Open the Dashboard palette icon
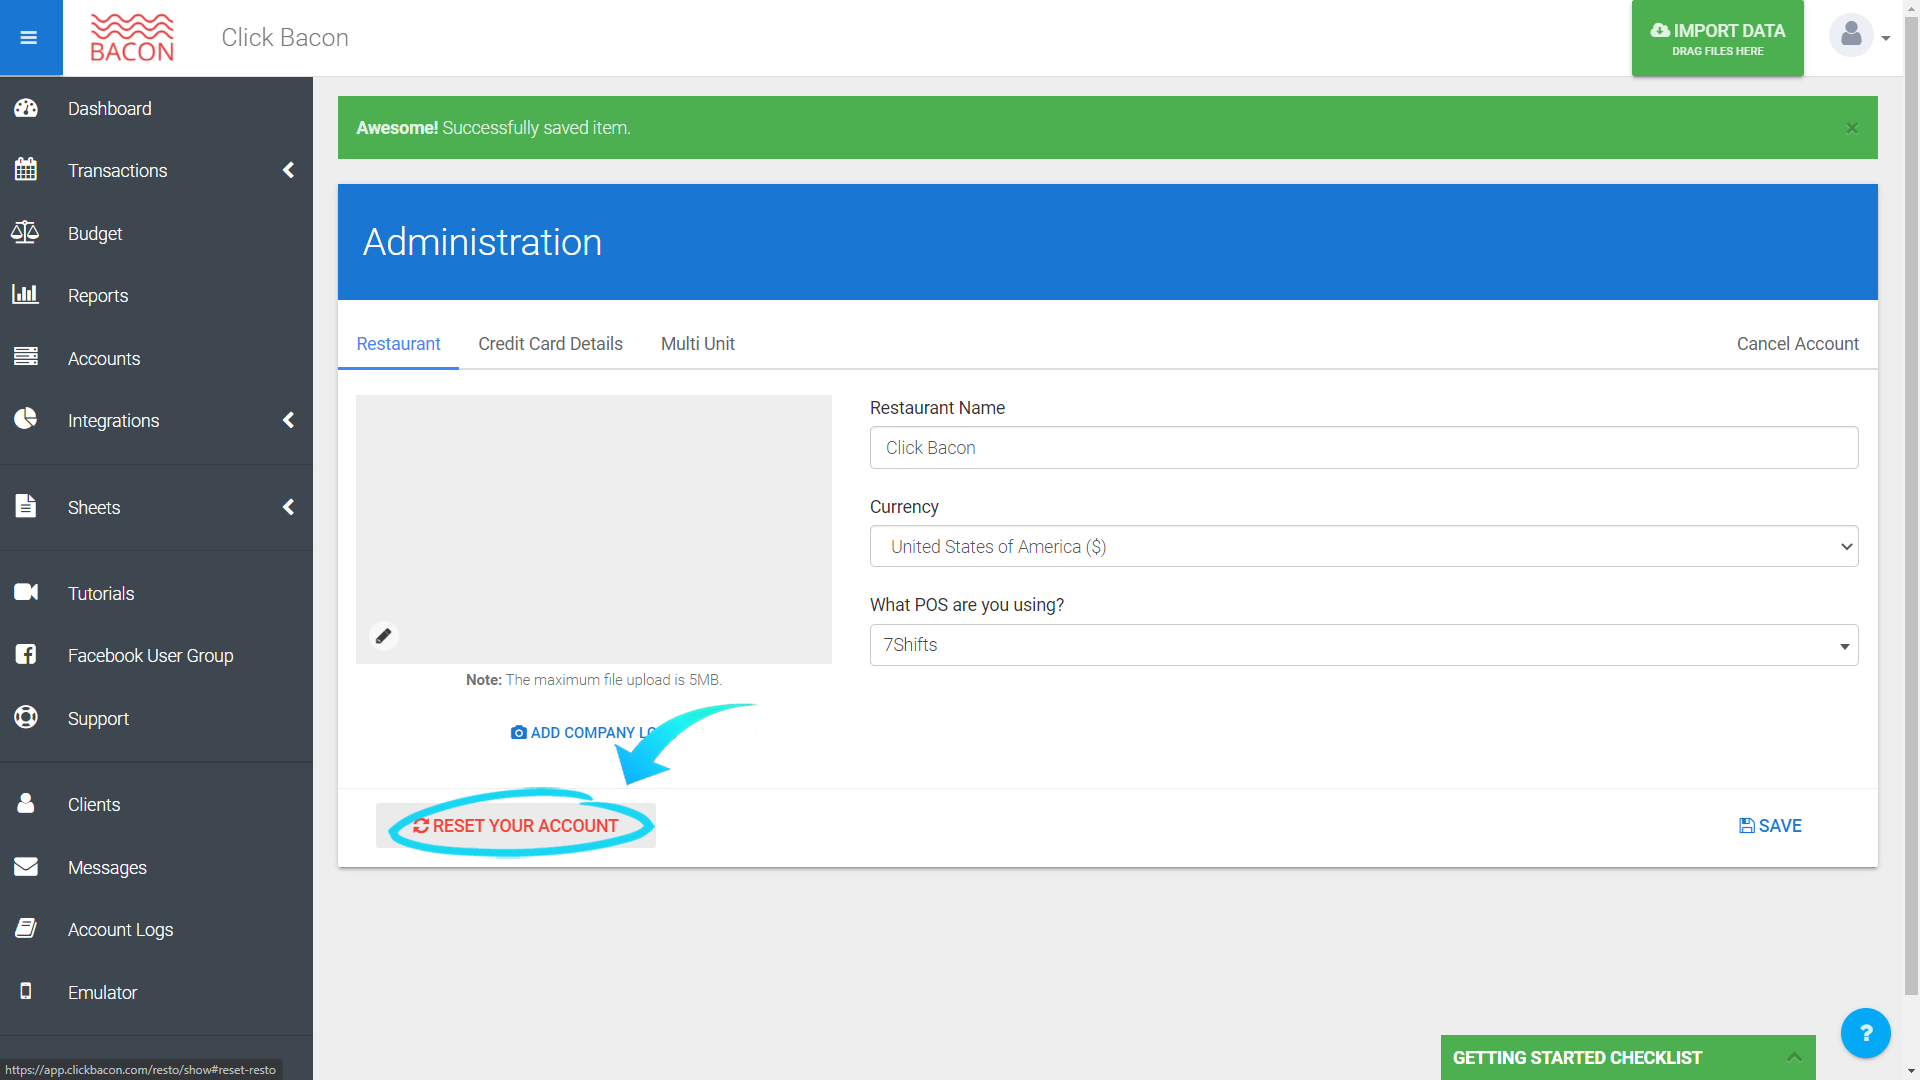The image size is (1920, 1080). click(x=26, y=108)
